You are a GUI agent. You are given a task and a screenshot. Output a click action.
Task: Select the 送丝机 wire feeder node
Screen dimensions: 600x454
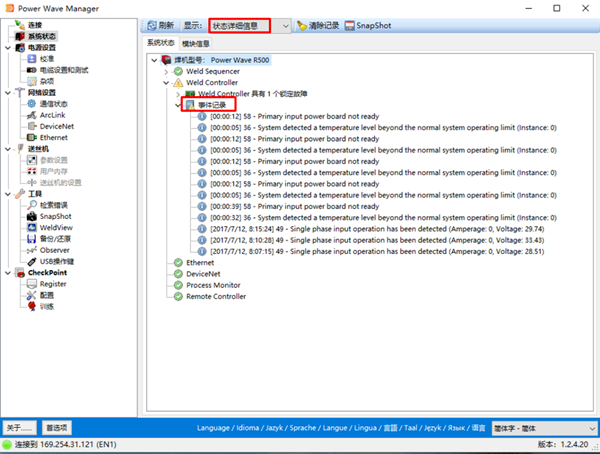pyautogui.click(x=38, y=149)
